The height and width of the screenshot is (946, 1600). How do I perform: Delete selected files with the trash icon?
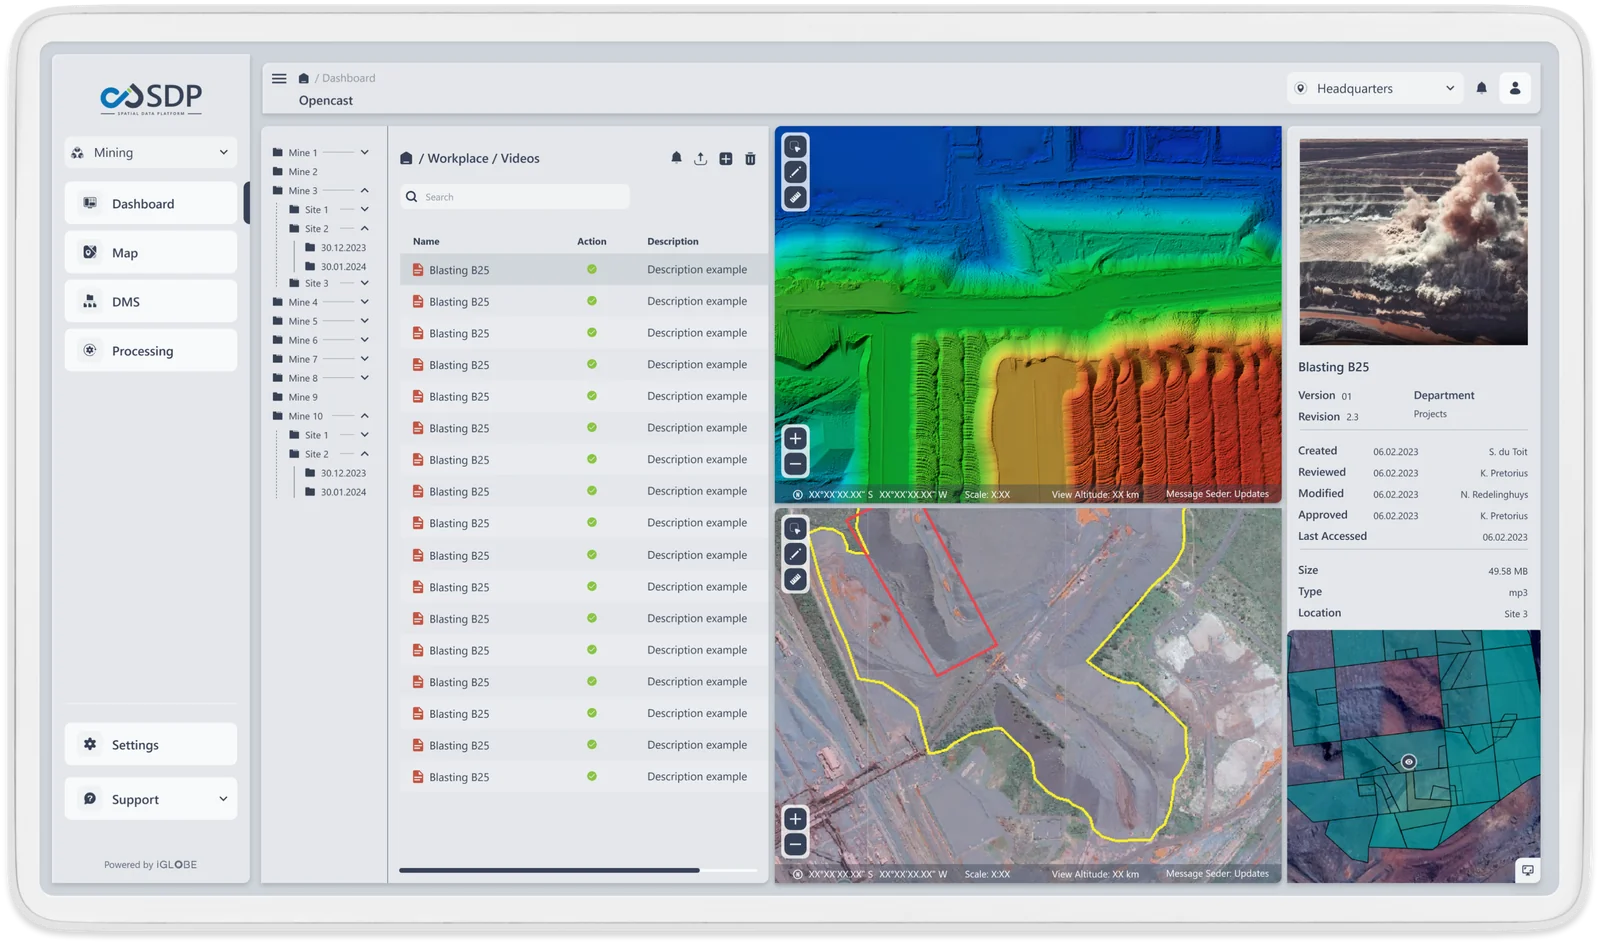[x=750, y=158]
